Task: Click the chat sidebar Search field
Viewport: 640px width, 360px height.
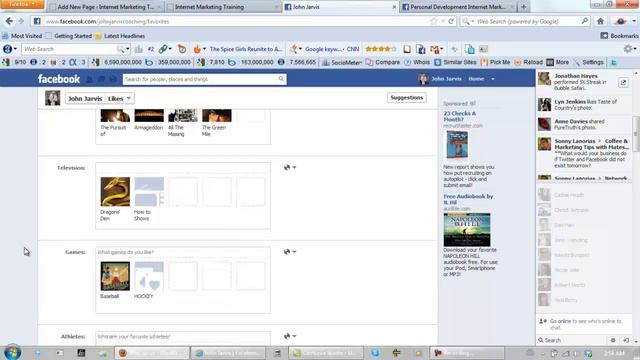Action: pos(571,340)
